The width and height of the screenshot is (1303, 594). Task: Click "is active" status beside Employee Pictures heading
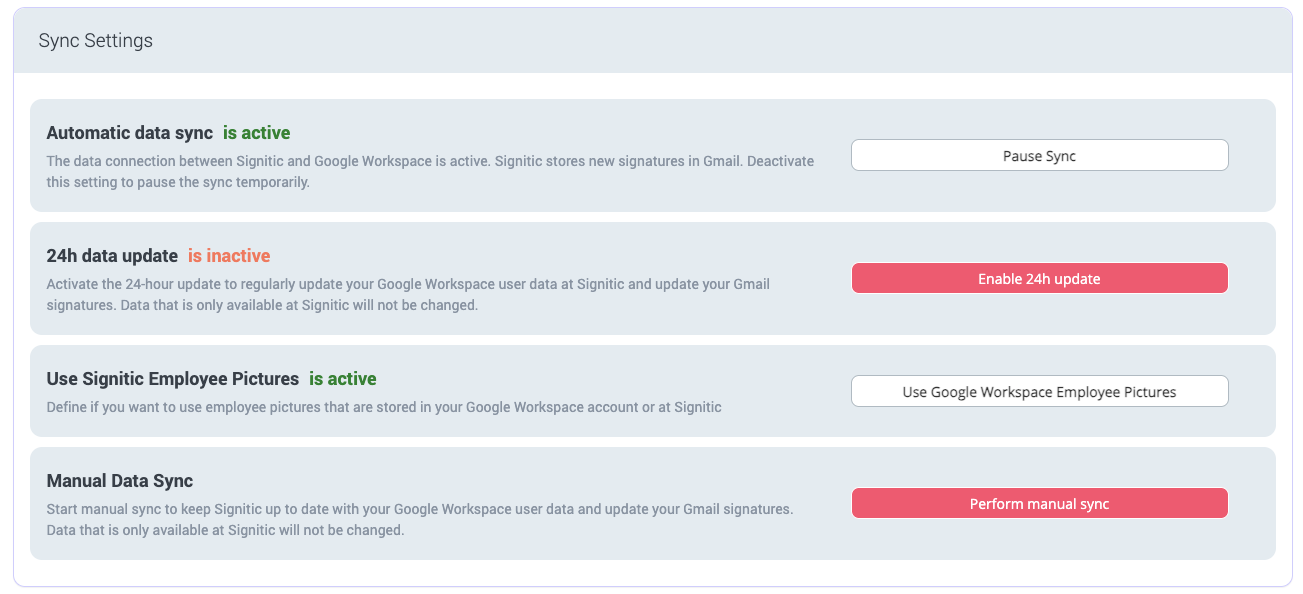[x=342, y=379]
